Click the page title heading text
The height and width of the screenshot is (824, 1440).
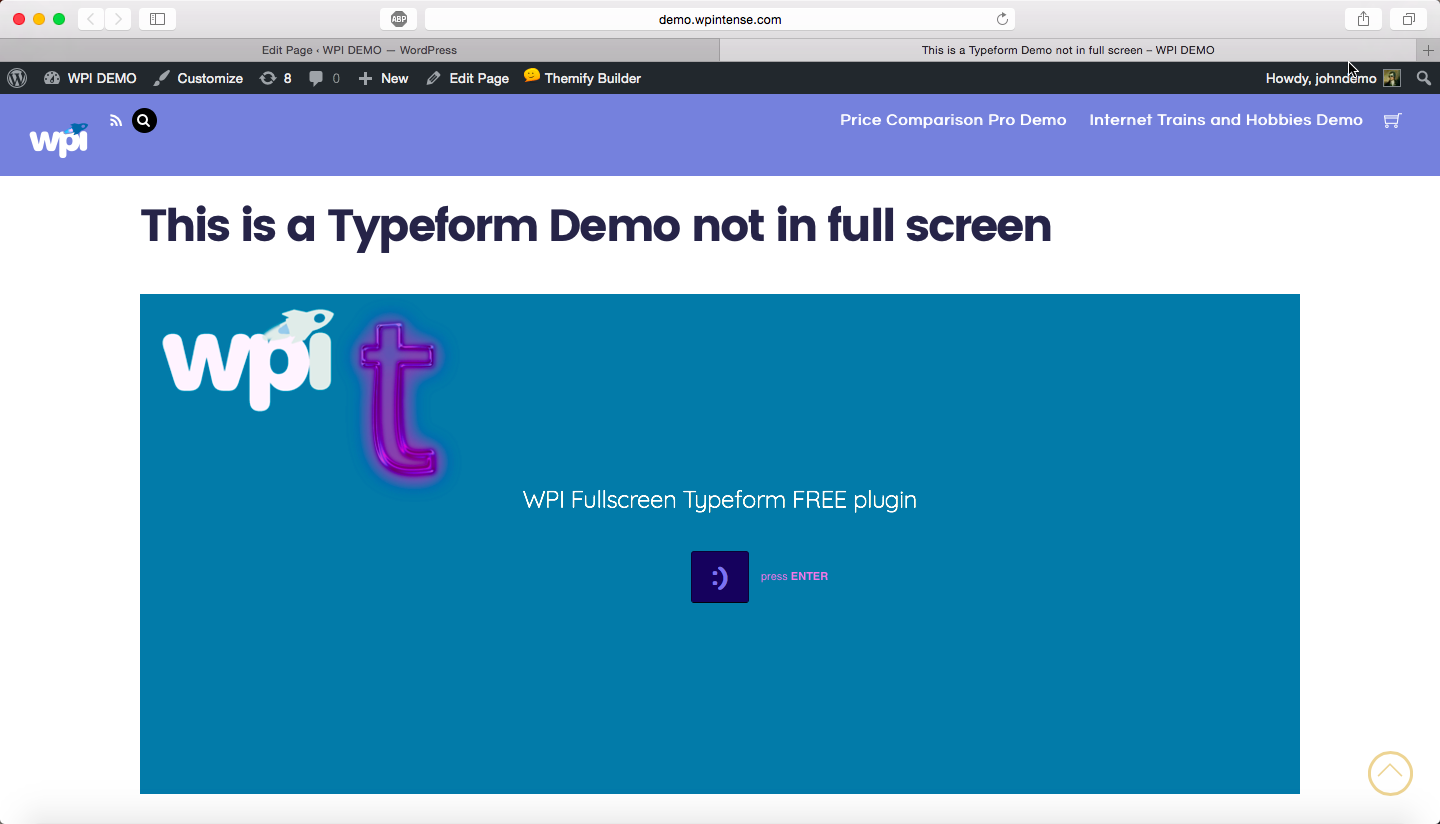[596, 226]
